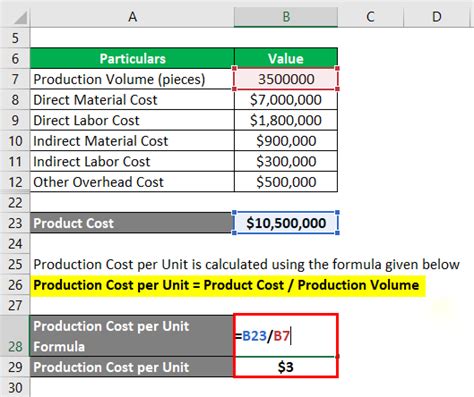
Task: Click the highlighted Production Cost per Unit formula
Action: click(x=227, y=285)
